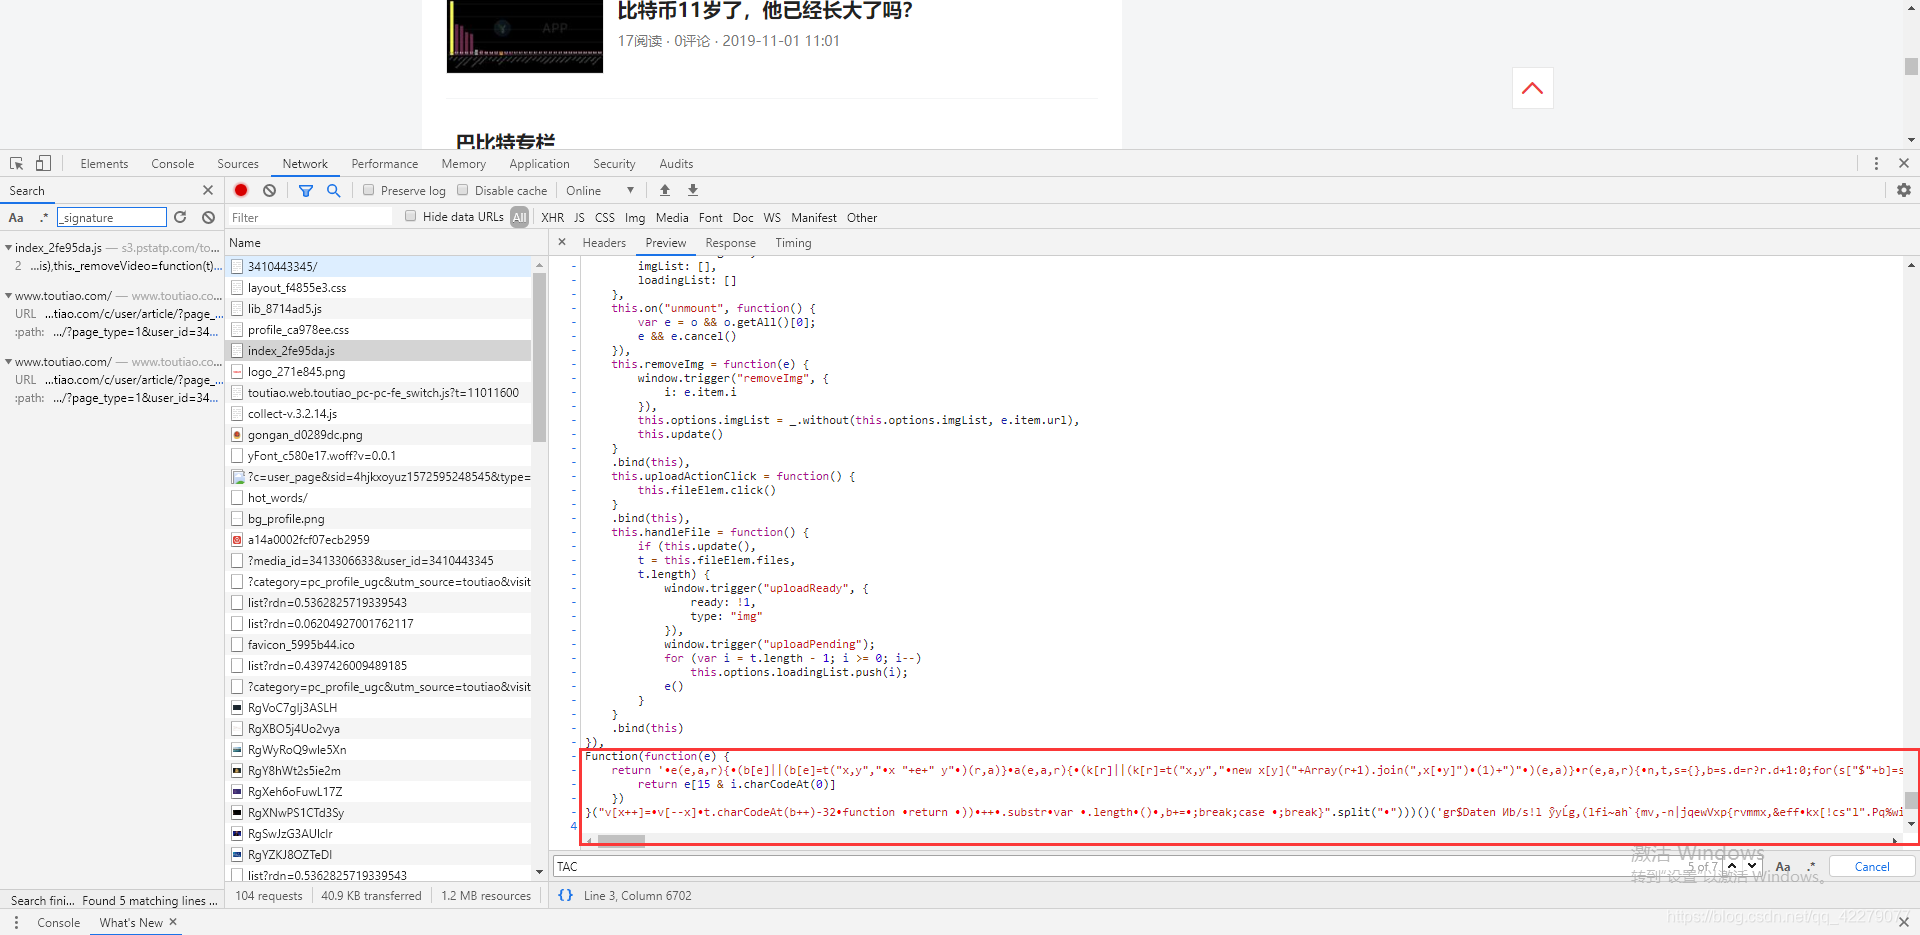Open the Application tab

point(539,163)
